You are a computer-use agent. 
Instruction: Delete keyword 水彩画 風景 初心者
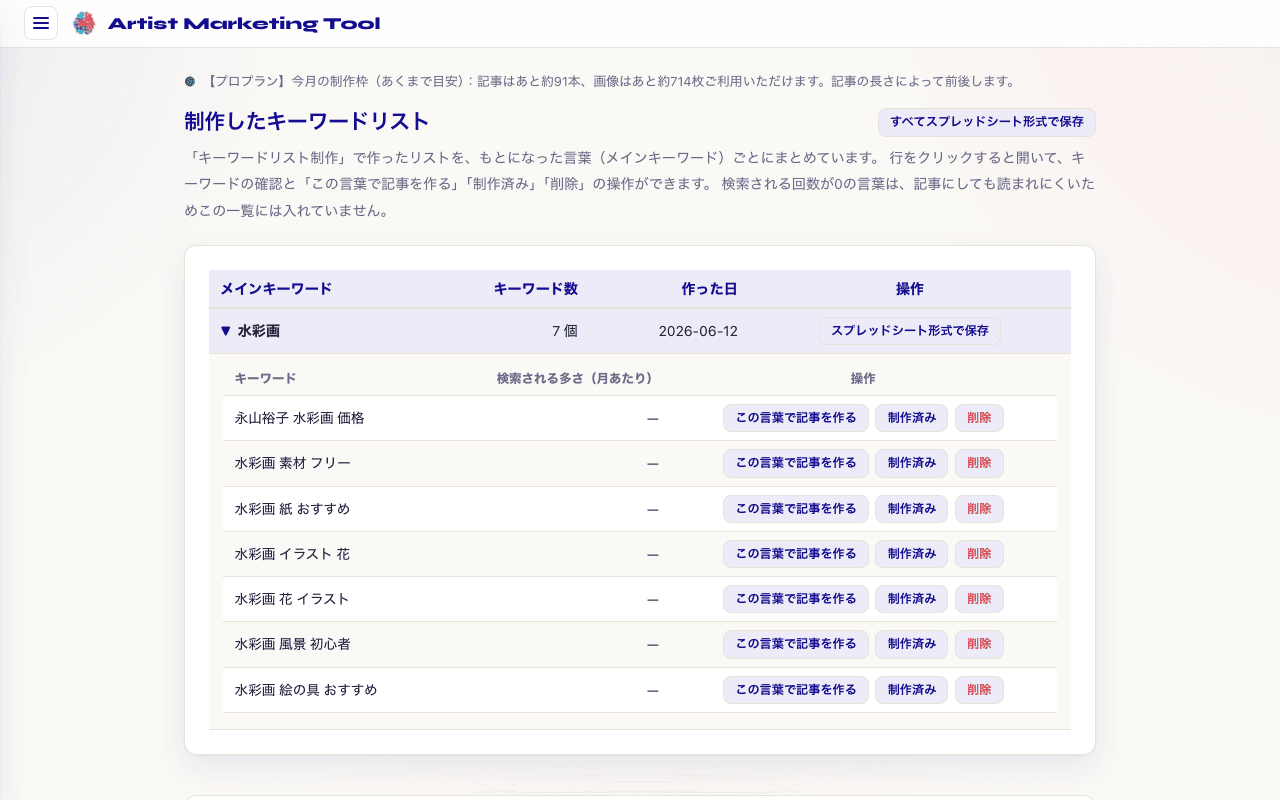pyautogui.click(x=979, y=644)
